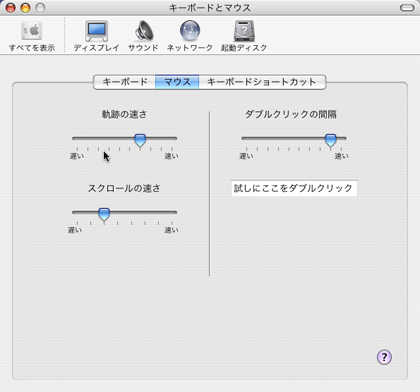Click the purple help question mark button

tap(384, 357)
